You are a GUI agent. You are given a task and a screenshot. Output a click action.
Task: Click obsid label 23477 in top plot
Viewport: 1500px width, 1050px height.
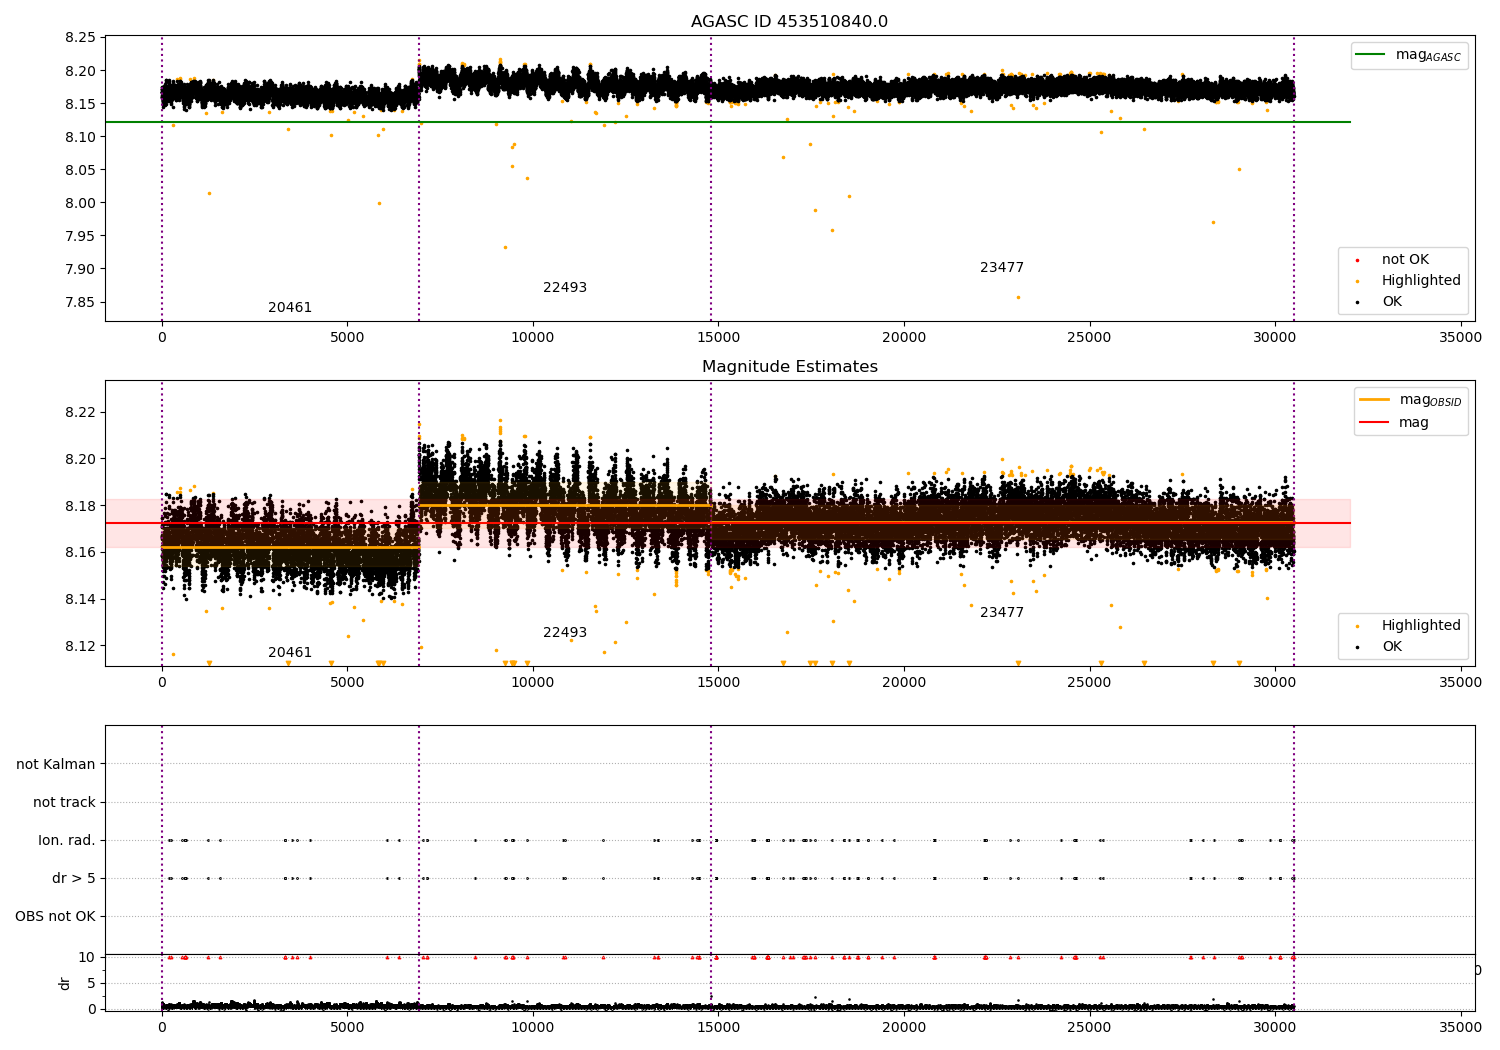[1002, 267]
